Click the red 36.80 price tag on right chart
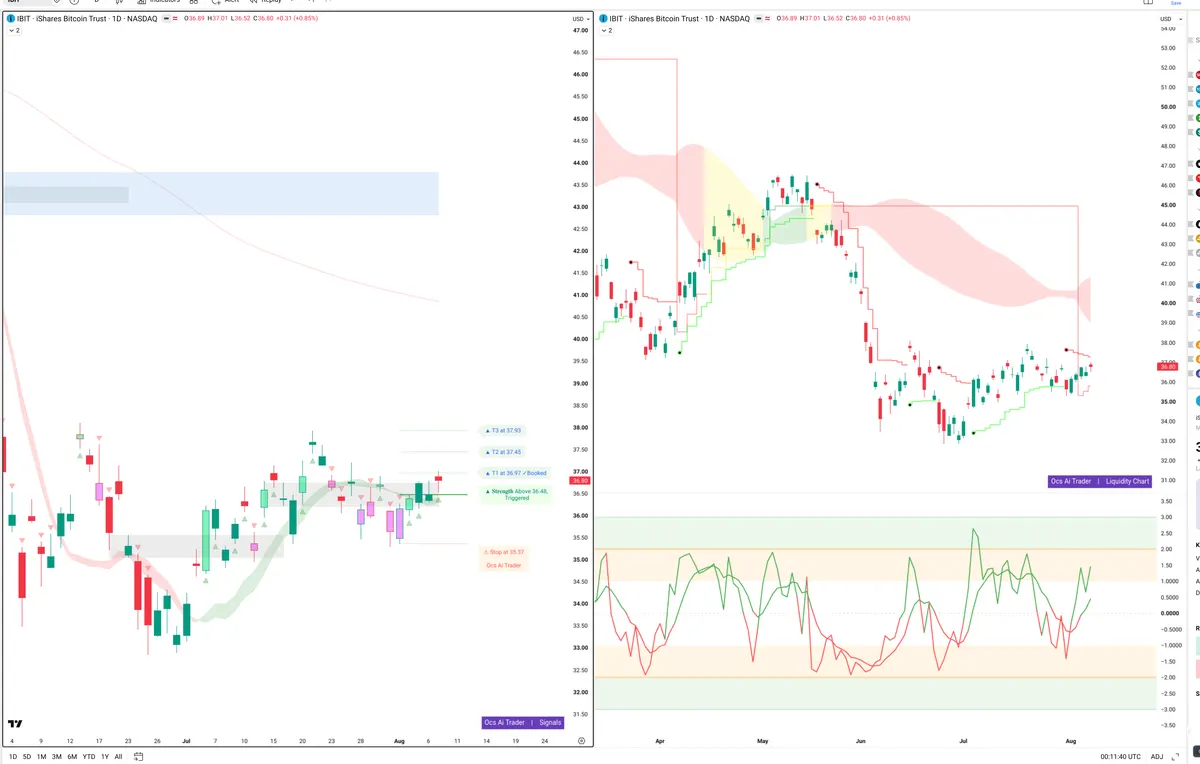Image resolution: width=1200 pixels, height=764 pixels. 1168,366
